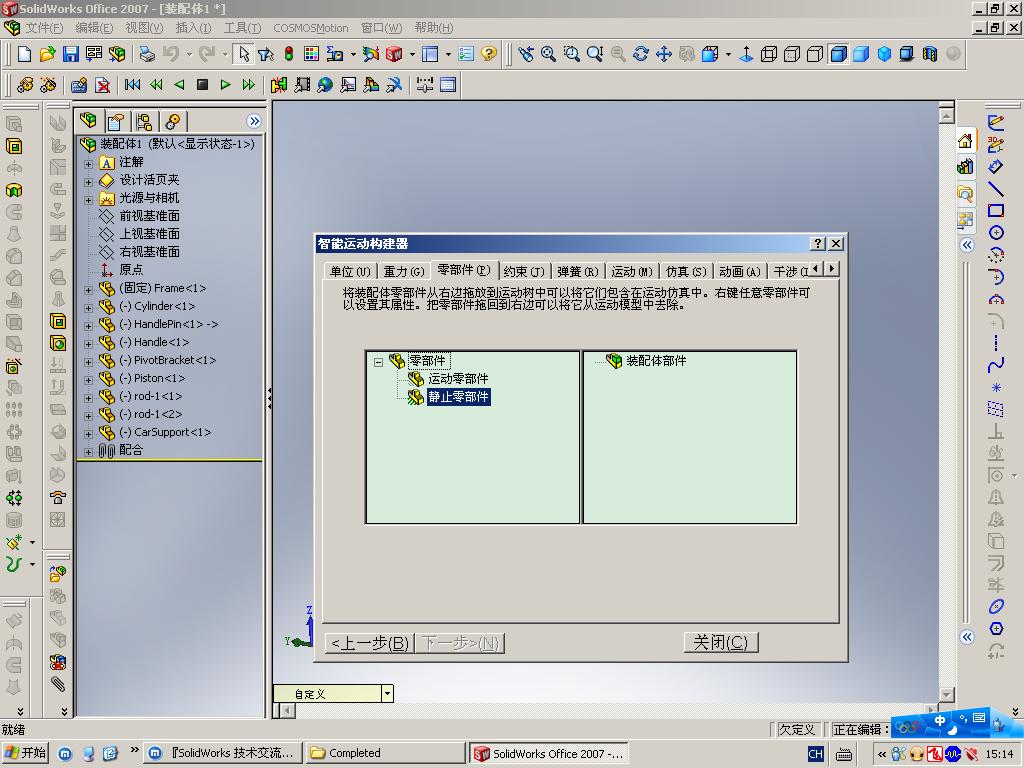Switch to the 动画(A) tab
Screen dimensions: 1024x768
[739, 271]
